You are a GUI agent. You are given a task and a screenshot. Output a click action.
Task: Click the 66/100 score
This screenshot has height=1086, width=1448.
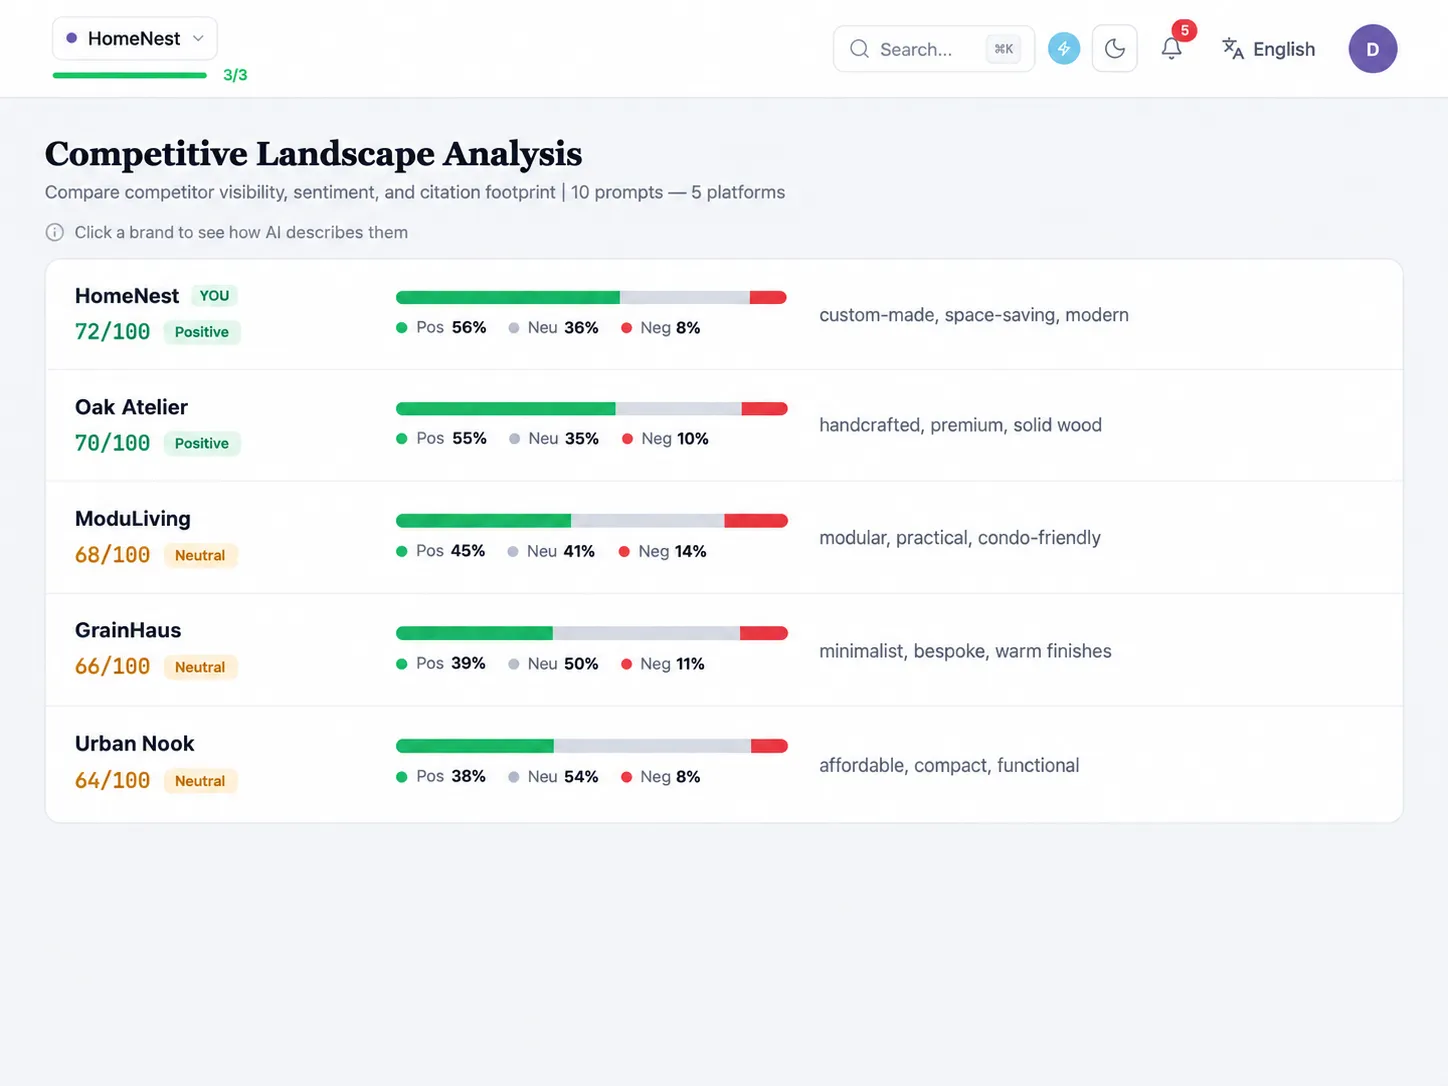tap(112, 667)
